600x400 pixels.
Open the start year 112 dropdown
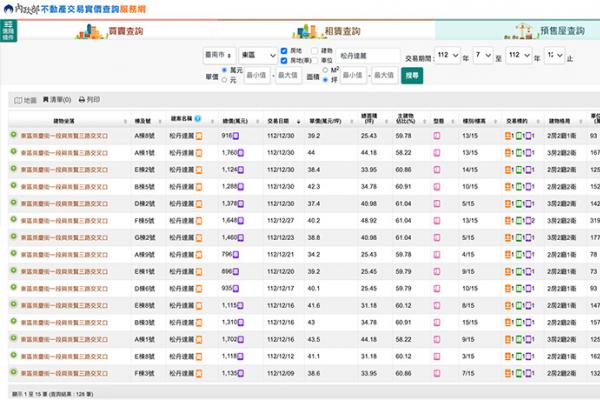click(448, 56)
